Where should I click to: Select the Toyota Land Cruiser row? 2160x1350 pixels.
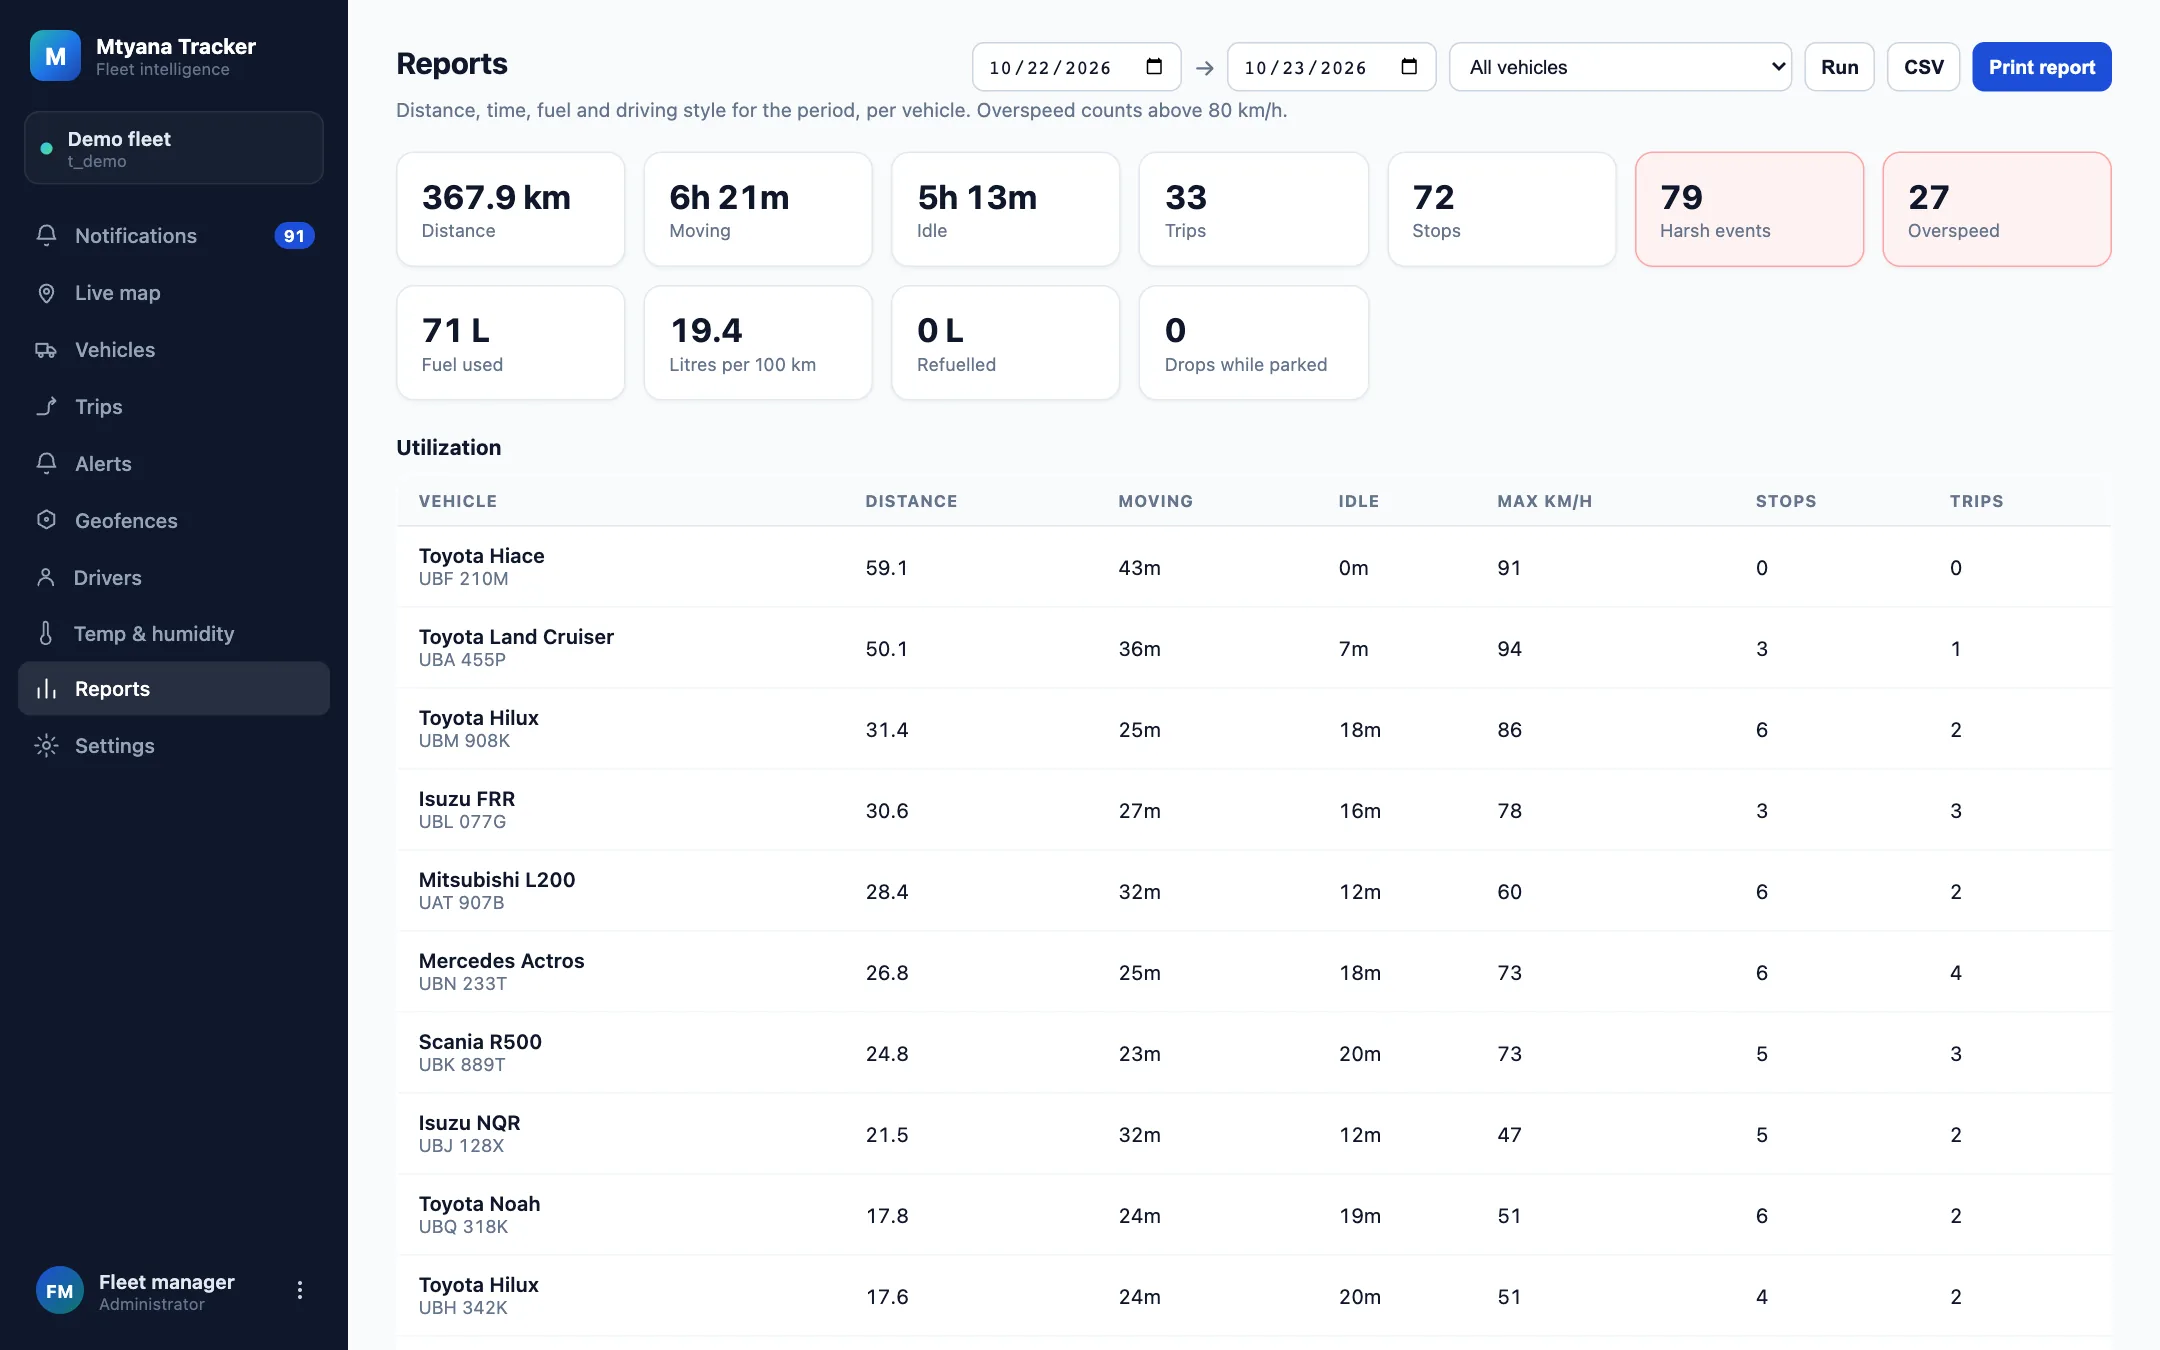coord(1254,648)
